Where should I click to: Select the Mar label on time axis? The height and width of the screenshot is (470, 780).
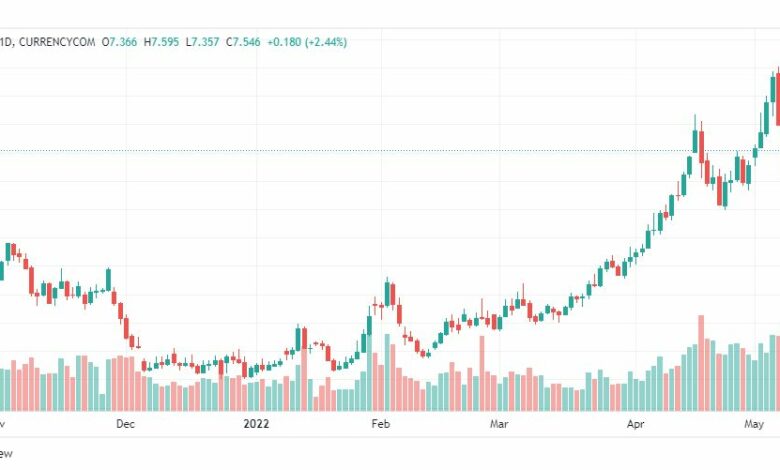(499, 424)
